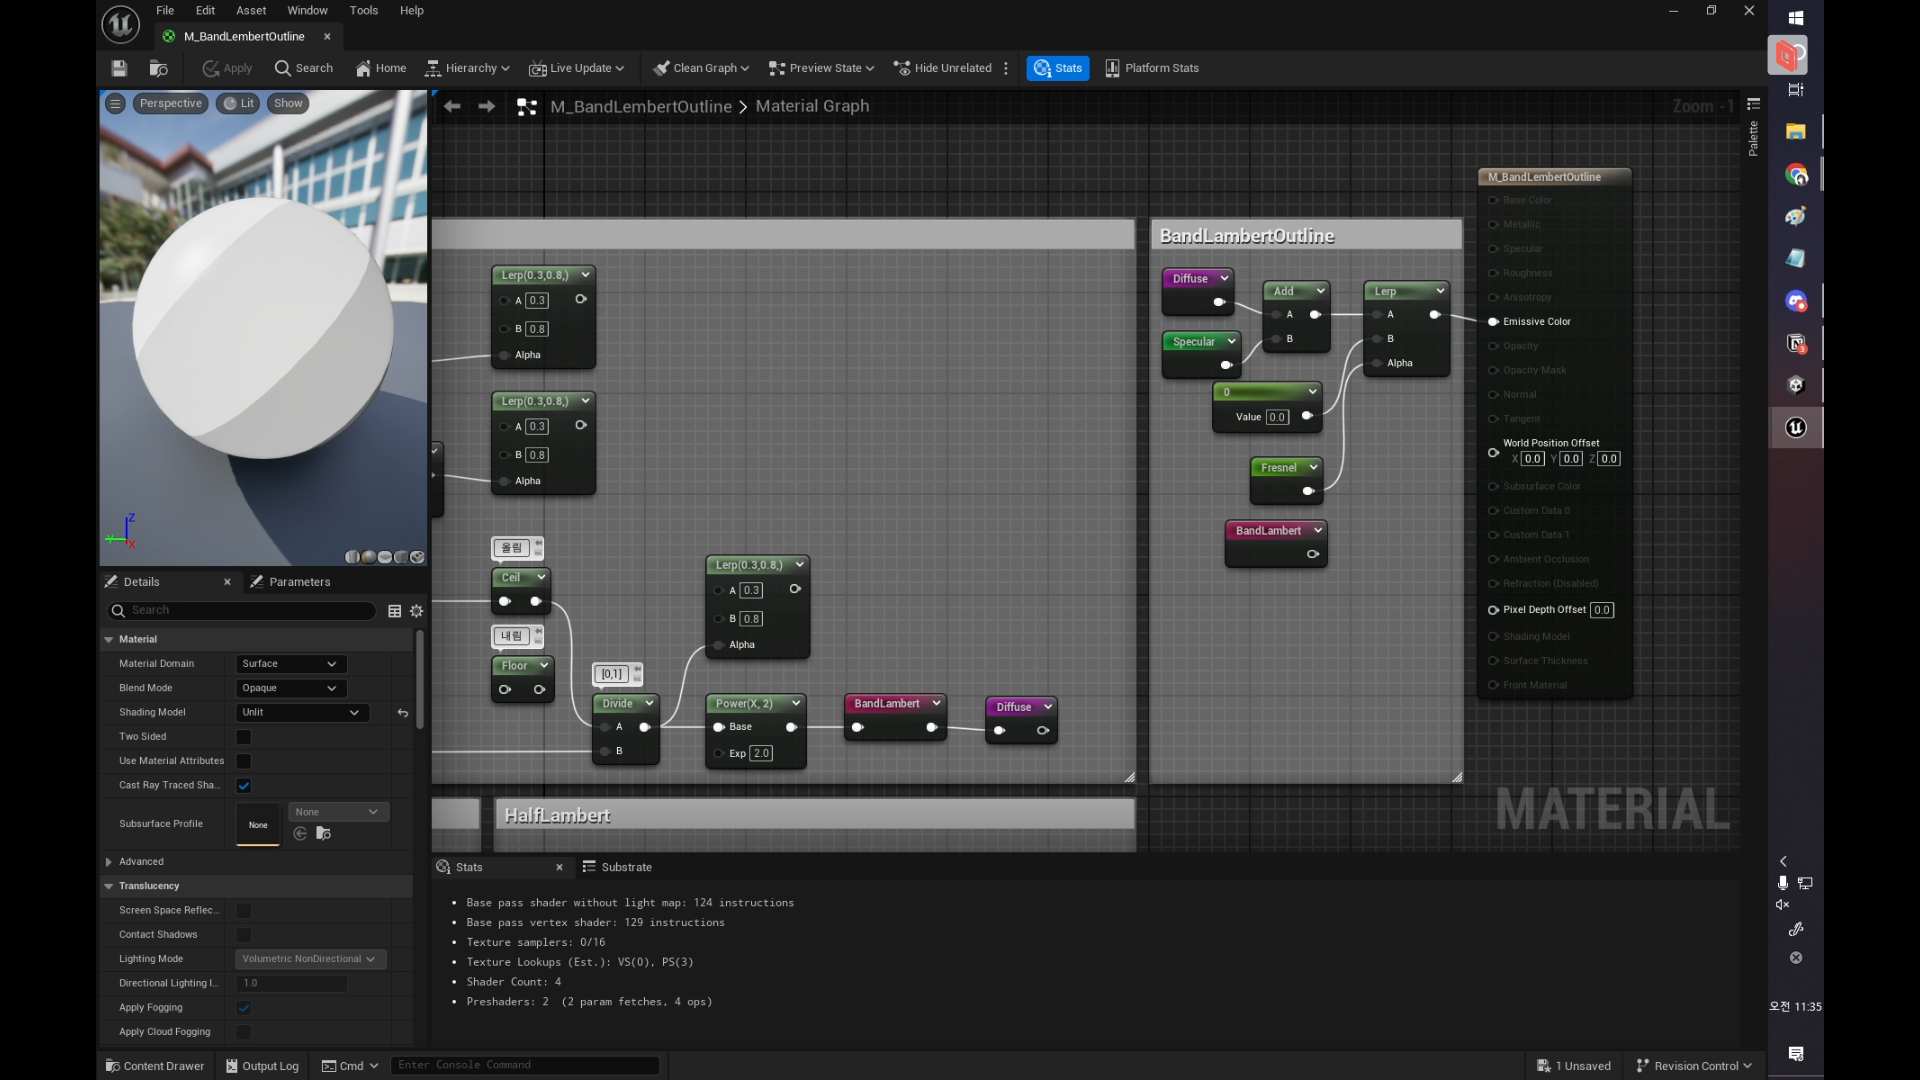1920x1080 pixels.
Task: Click Hide Unrelated nodes button
Action: [942, 68]
